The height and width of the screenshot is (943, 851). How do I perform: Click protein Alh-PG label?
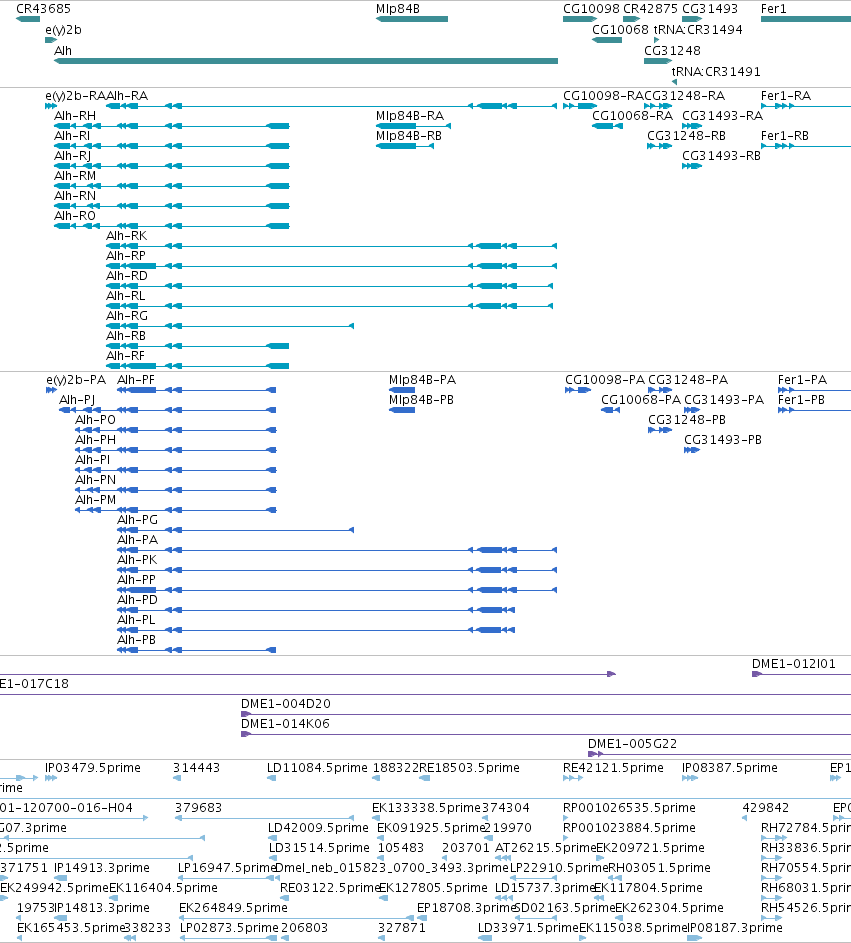coord(138,520)
